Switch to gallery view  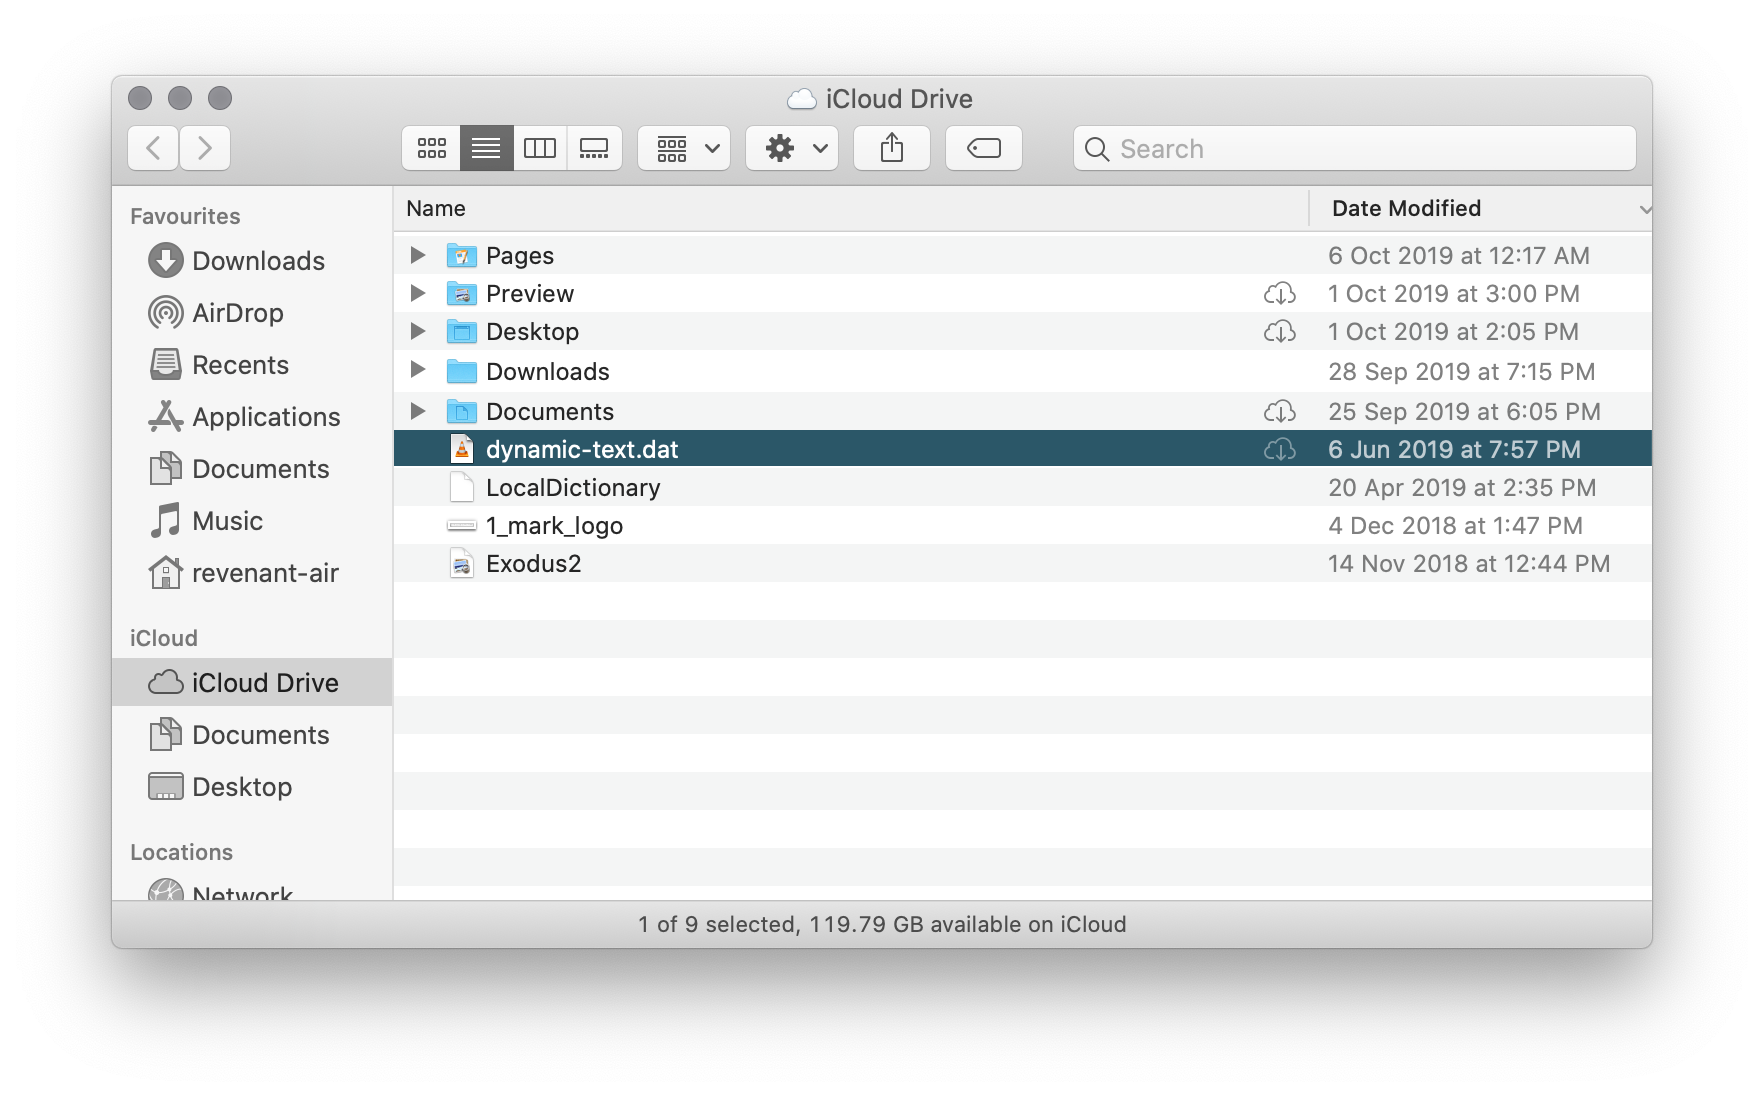[594, 148]
